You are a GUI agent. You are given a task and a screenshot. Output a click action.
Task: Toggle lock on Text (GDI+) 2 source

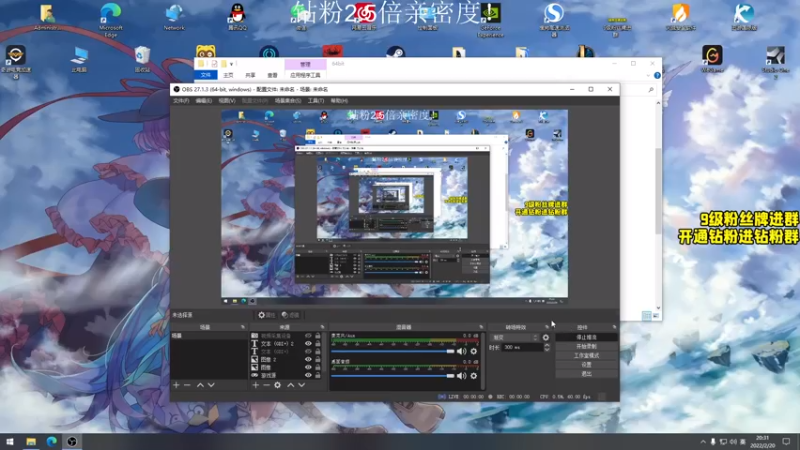(x=318, y=344)
